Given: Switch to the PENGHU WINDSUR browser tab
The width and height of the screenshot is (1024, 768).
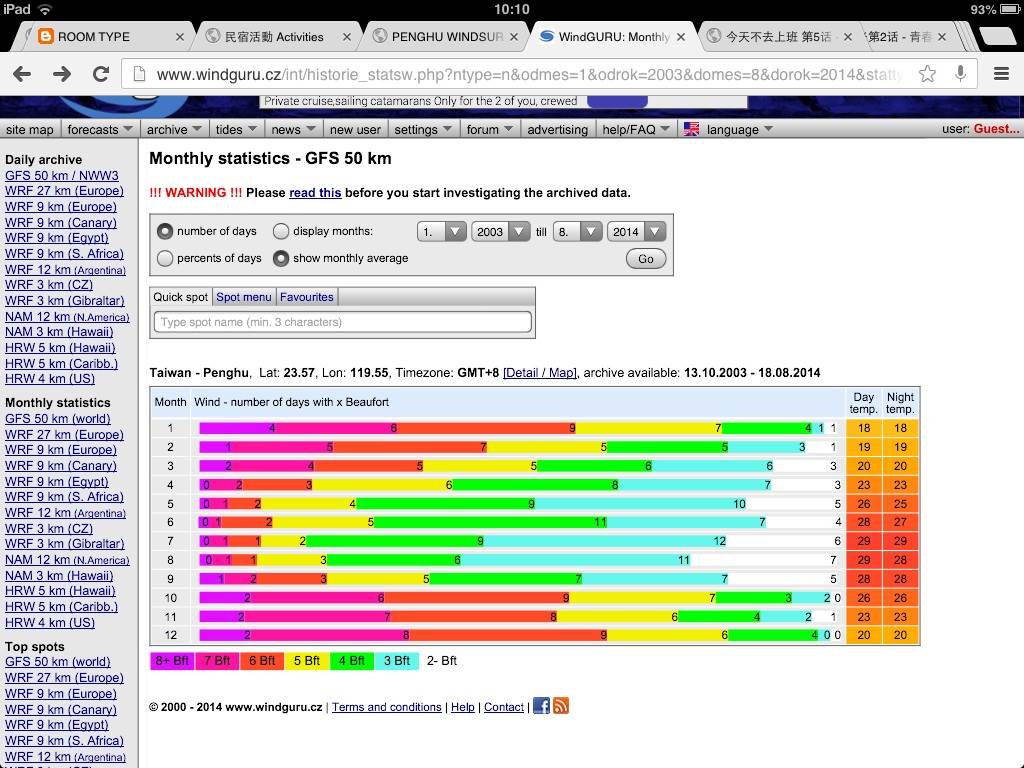Looking at the screenshot, I should [x=446, y=37].
